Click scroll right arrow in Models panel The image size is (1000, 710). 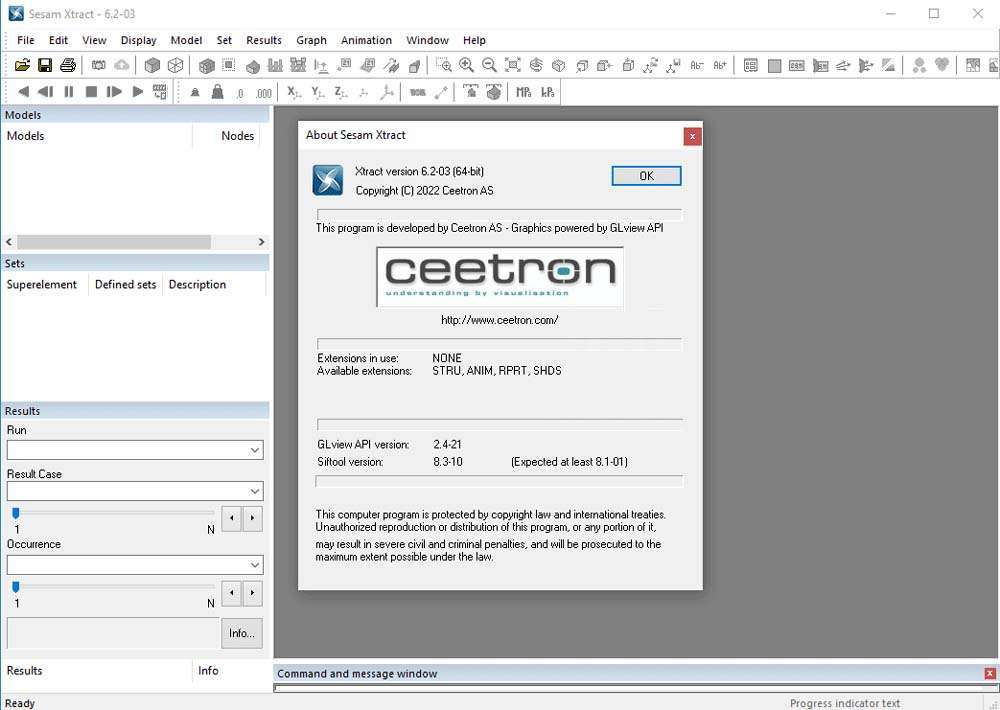(x=261, y=242)
